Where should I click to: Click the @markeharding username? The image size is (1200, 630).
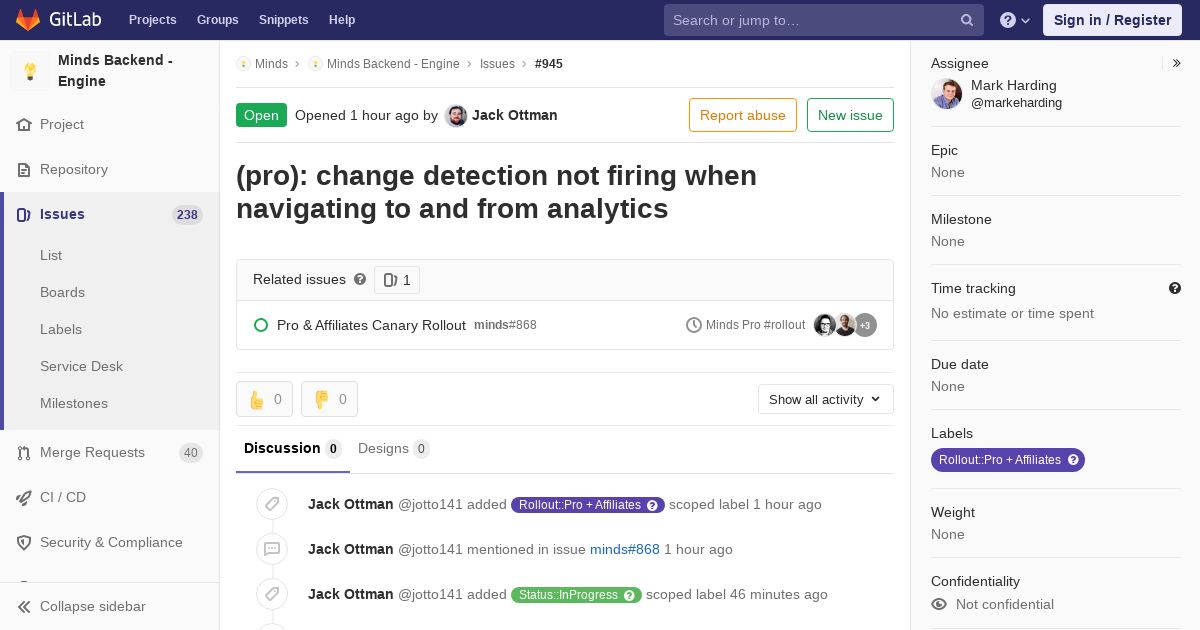pyautogui.click(x=1016, y=103)
